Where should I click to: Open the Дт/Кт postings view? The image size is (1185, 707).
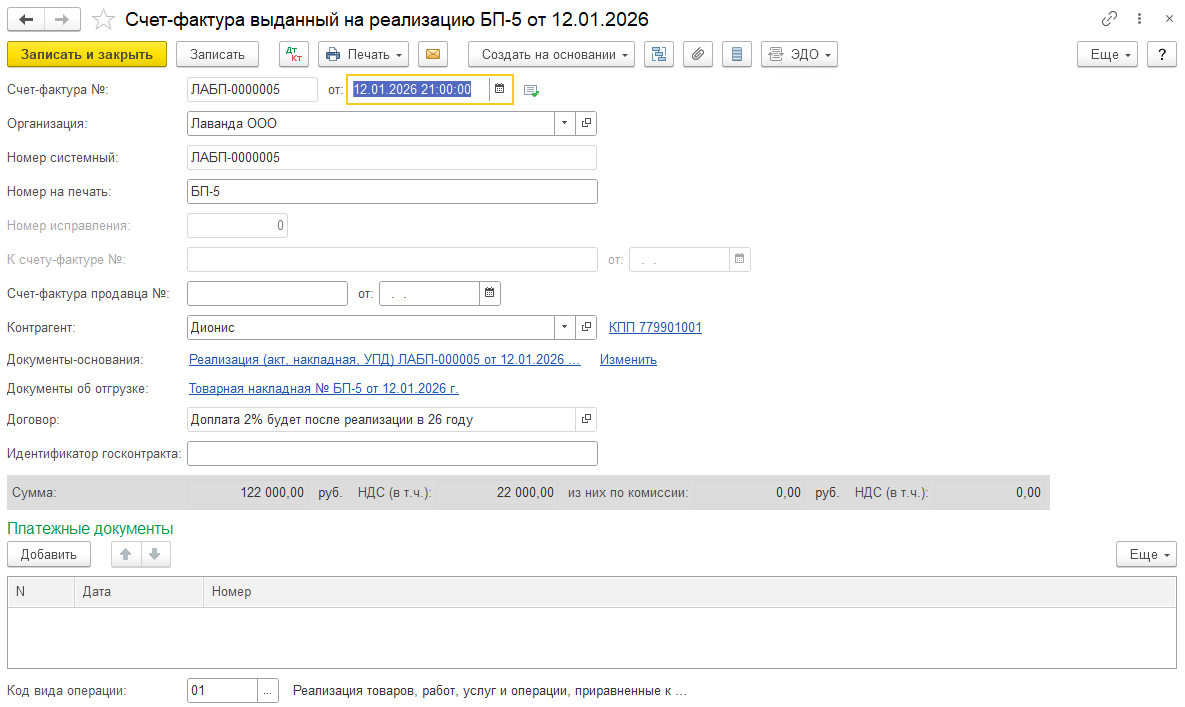[x=293, y=54]
